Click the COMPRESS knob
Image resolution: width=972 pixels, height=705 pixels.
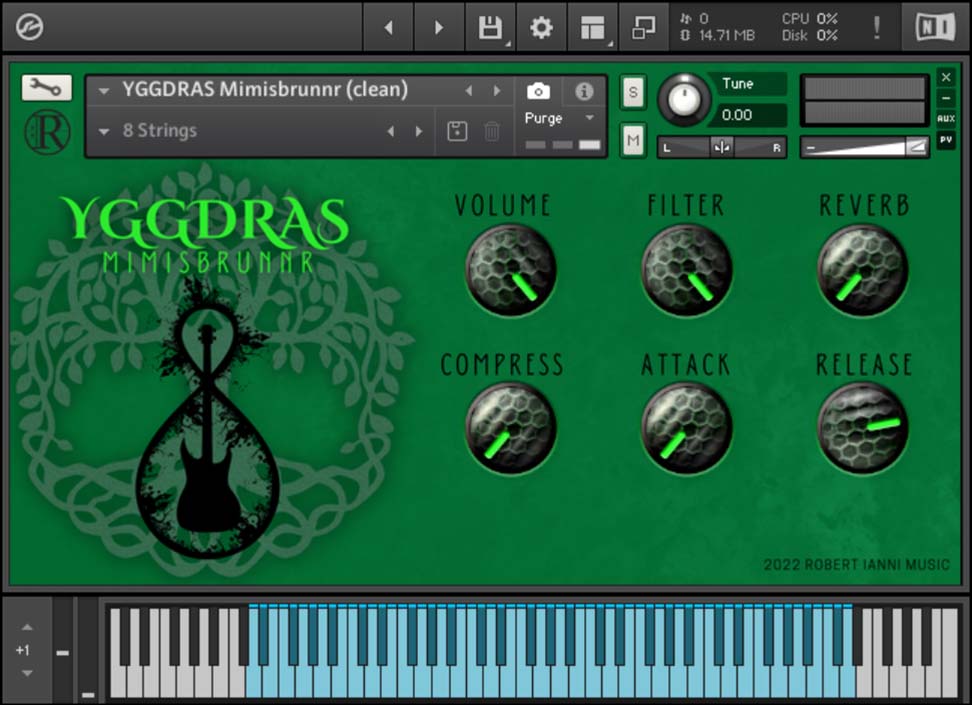click(510, 428)
